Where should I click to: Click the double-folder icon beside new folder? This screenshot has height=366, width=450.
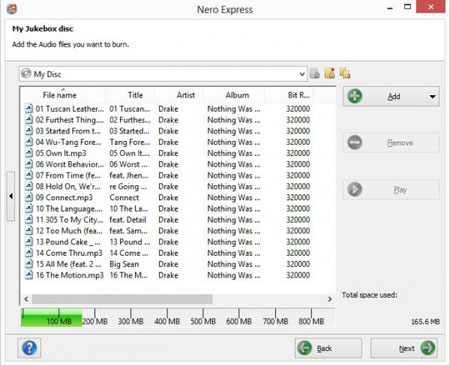(345, 73)
